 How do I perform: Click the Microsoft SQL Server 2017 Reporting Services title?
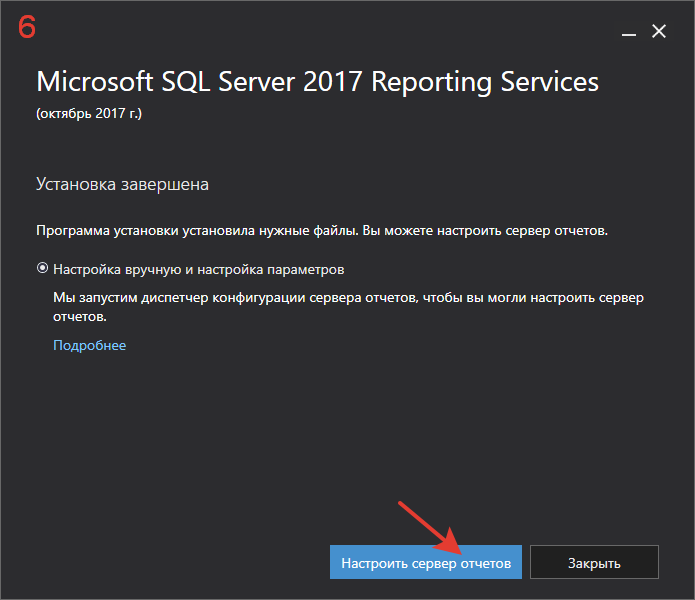[317, 82]
